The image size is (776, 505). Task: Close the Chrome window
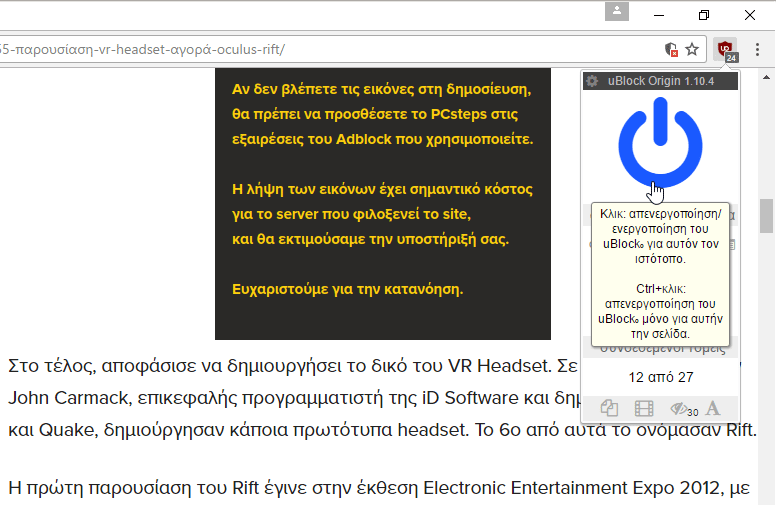coord(750,15)
